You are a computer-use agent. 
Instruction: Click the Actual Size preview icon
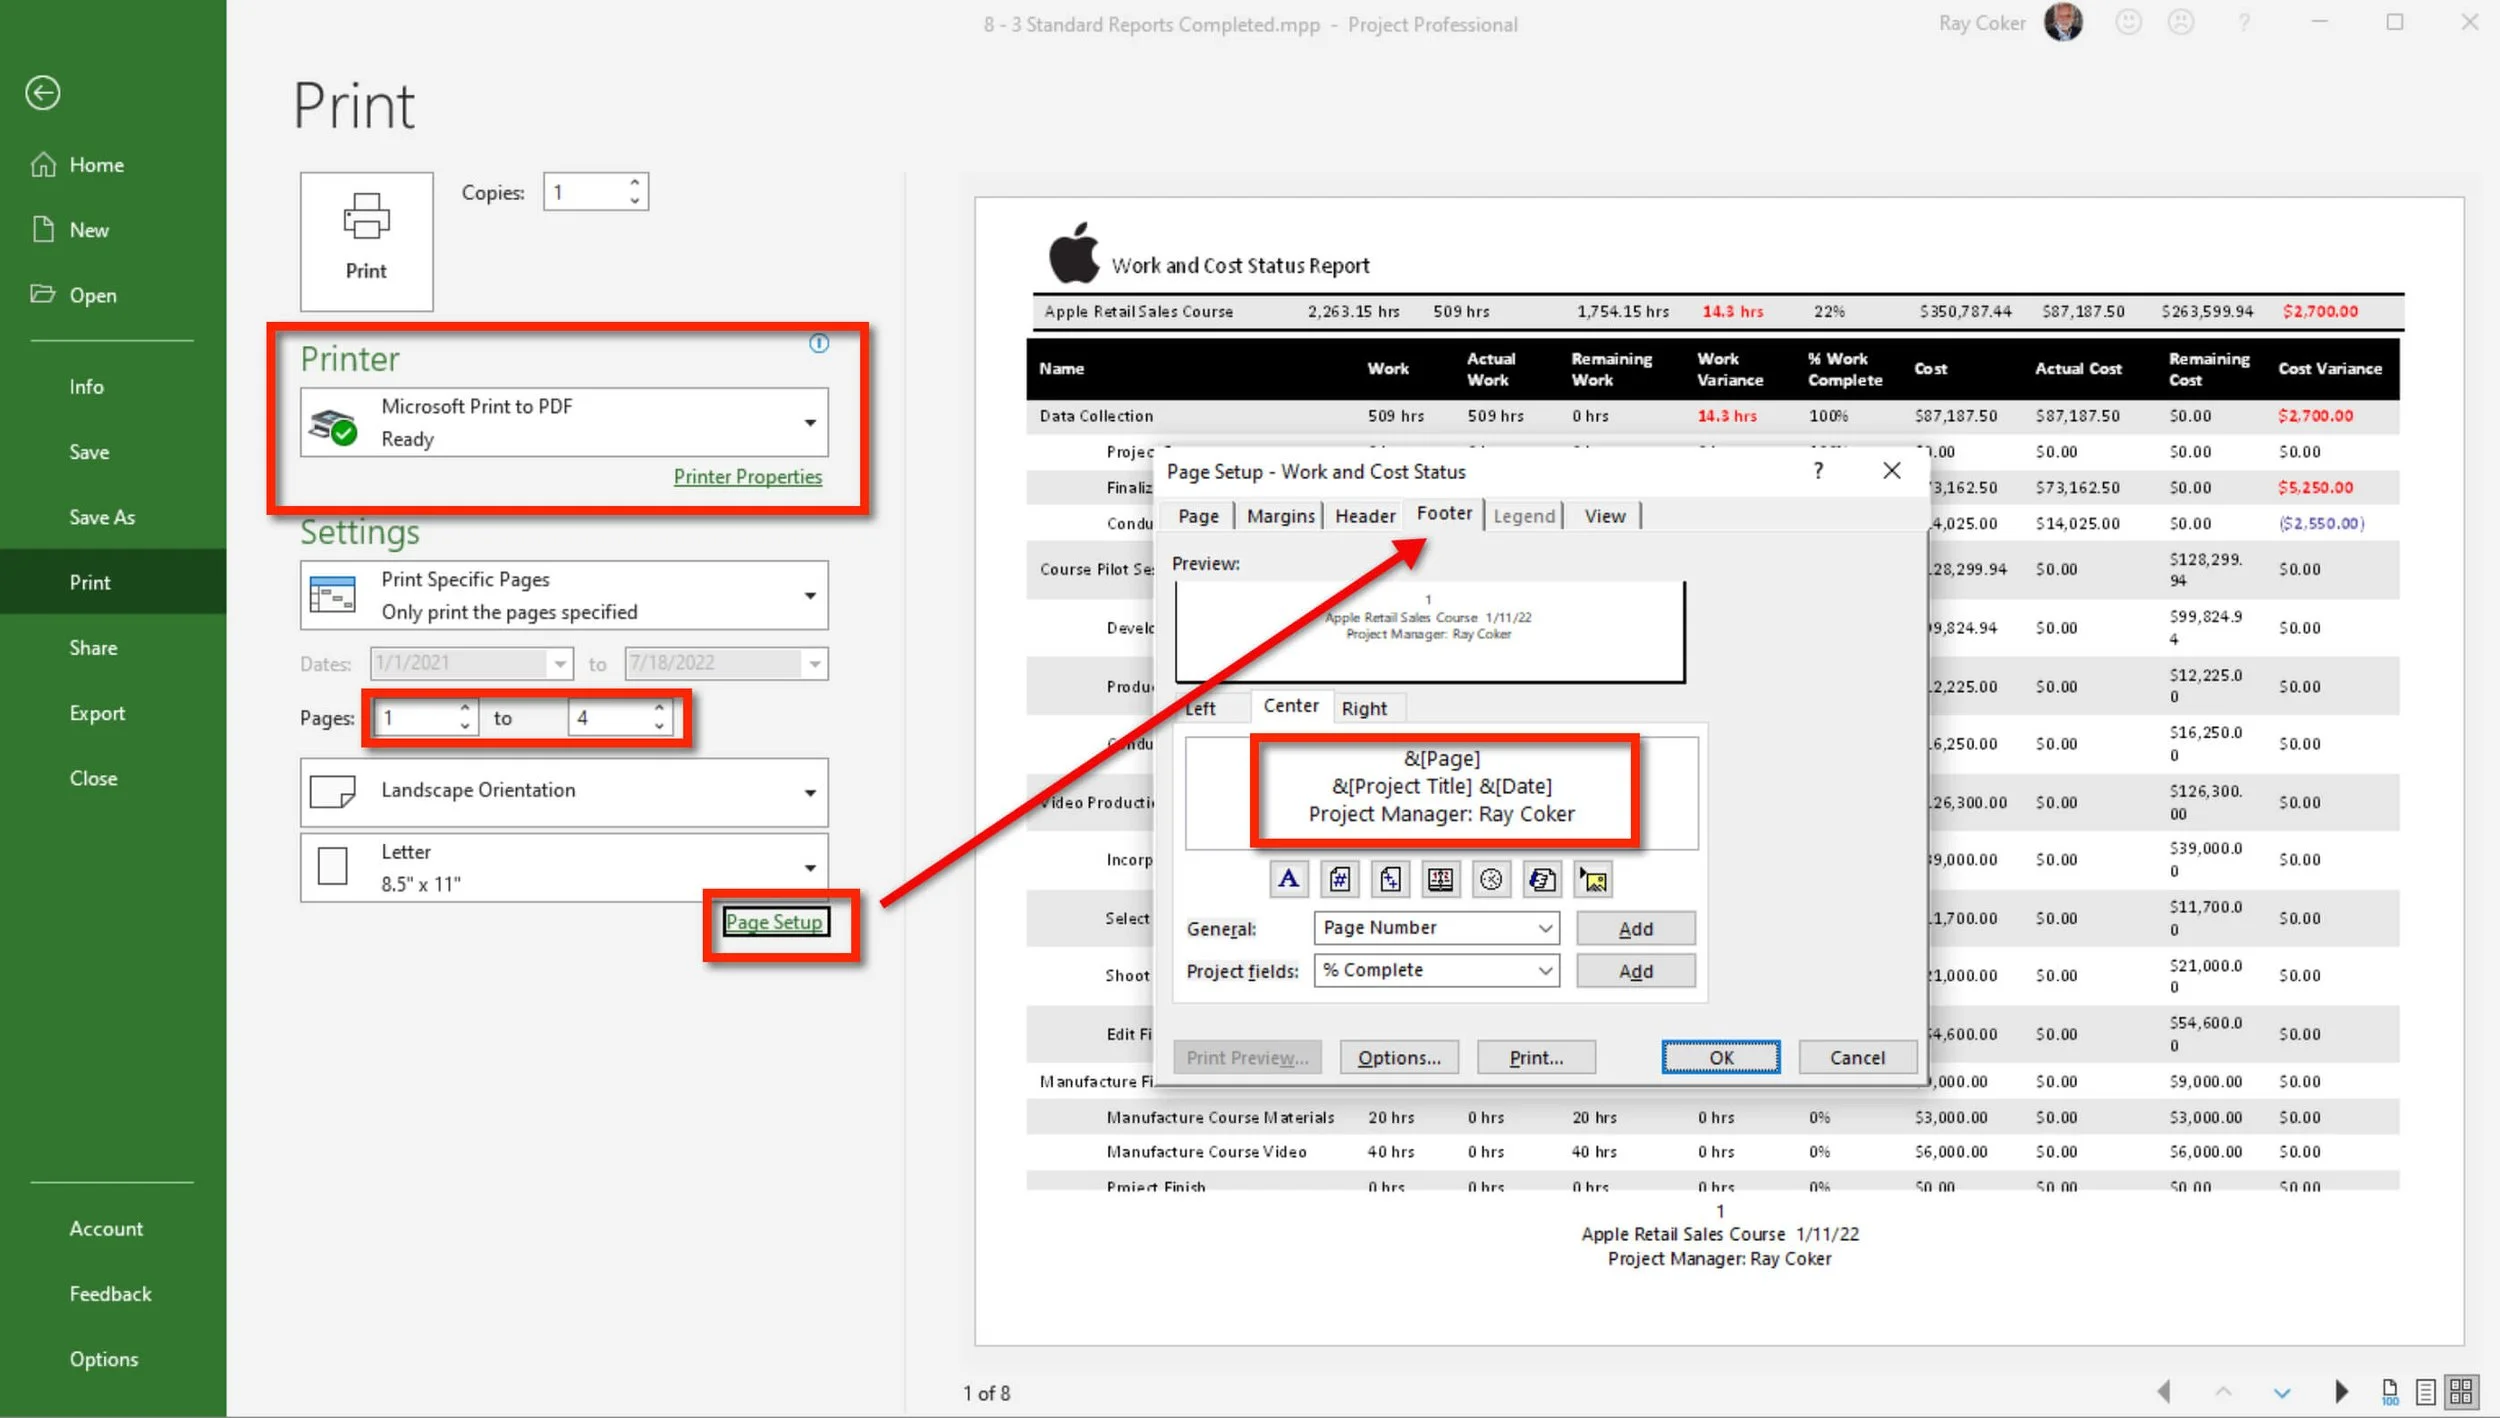tap(2390, 1391)
